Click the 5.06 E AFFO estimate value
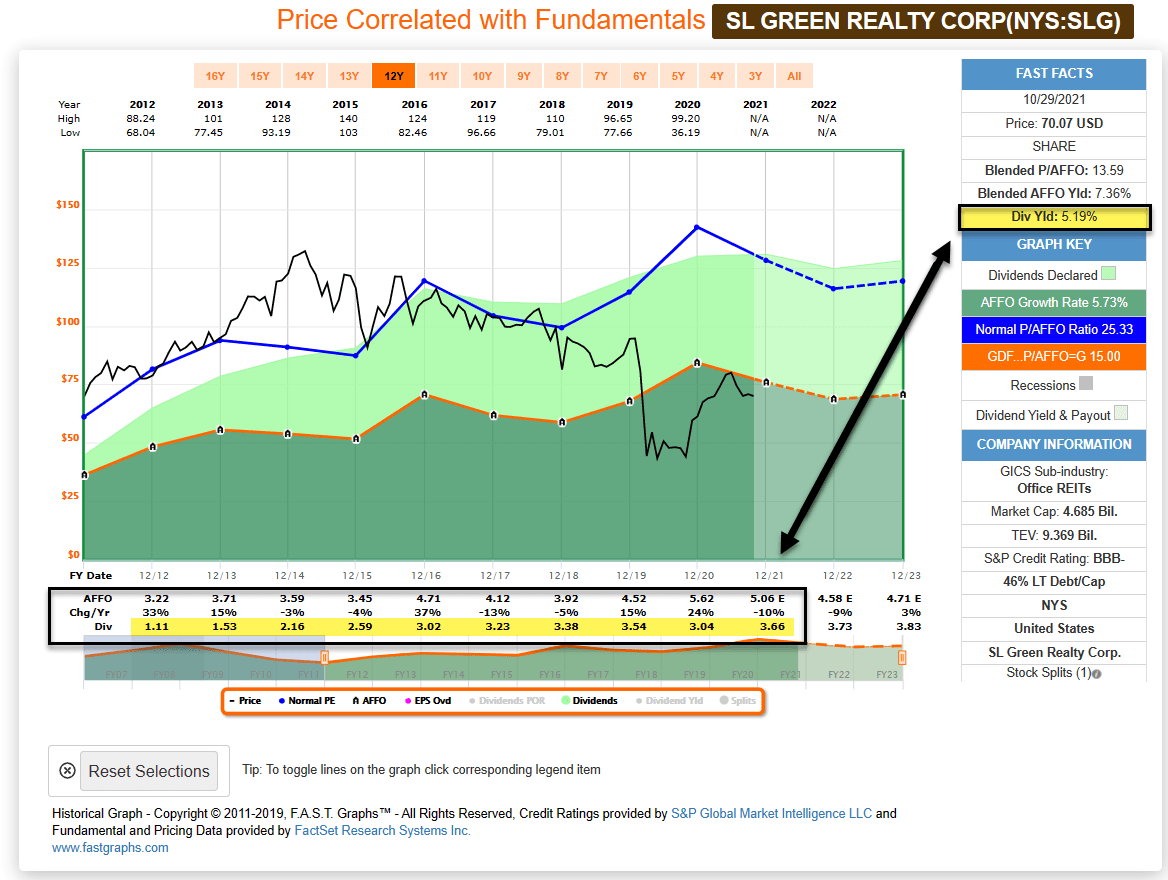 tap(767, 598)
